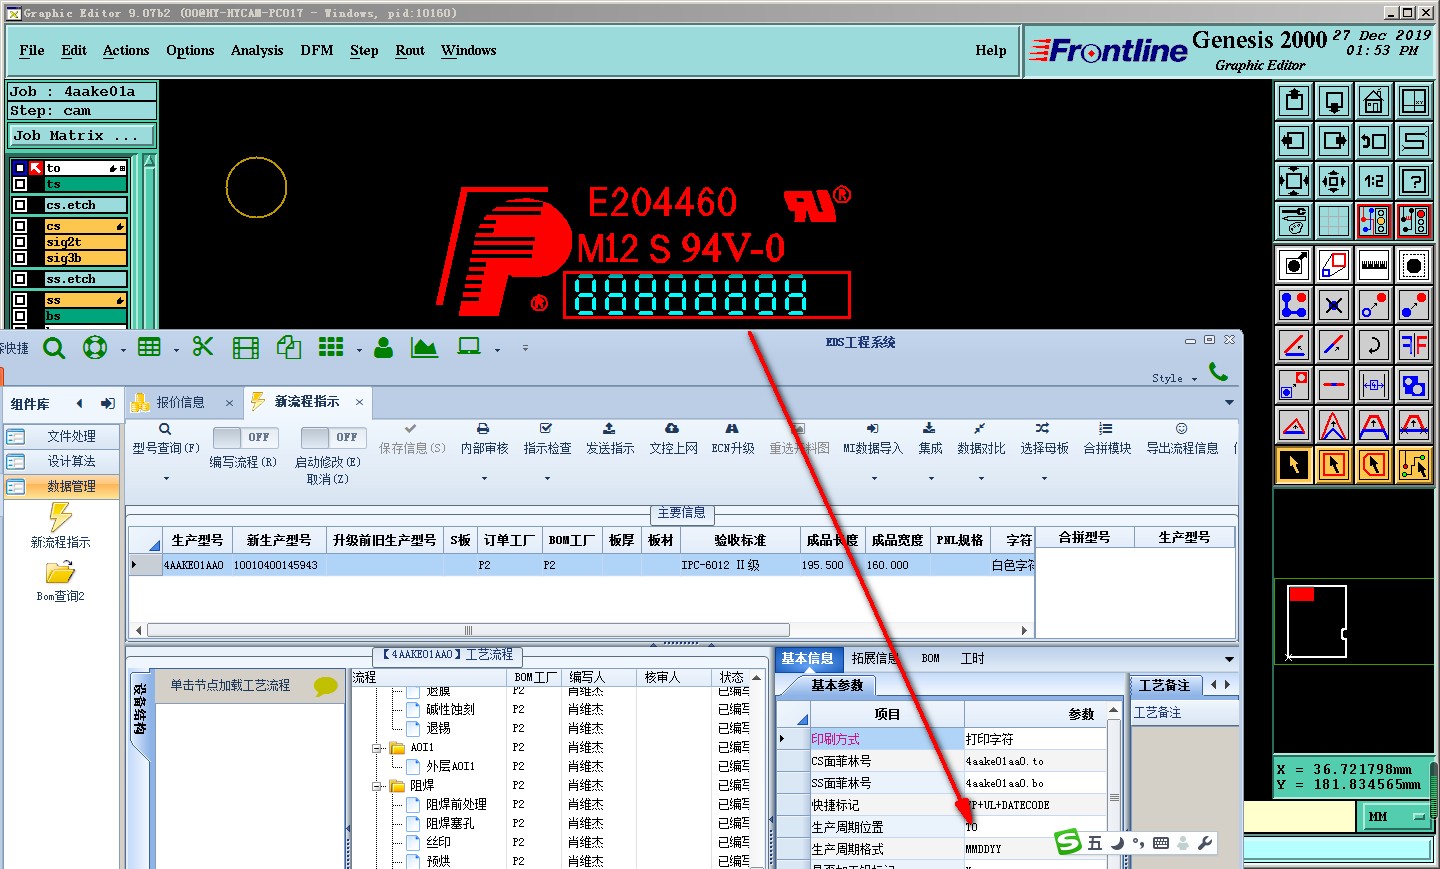This screenshot has height=869, width=1440.
Task: Click the green area chart icon
Action: [424, 347]
